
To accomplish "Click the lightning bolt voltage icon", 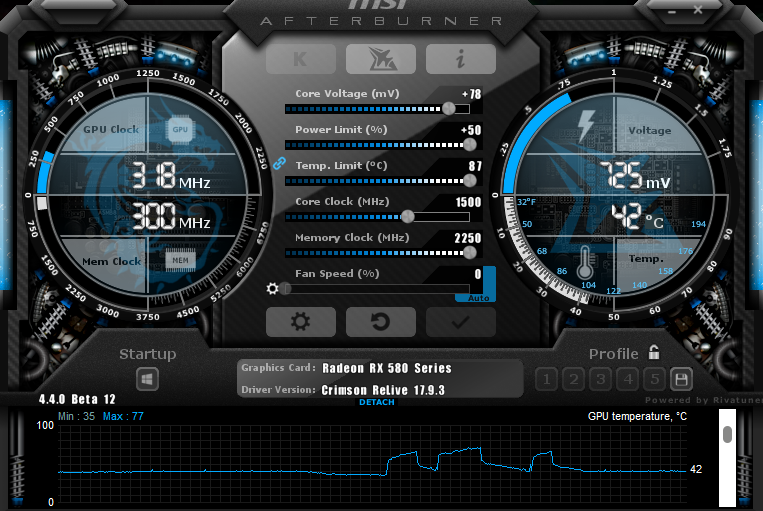I will (x=586, y=126).
